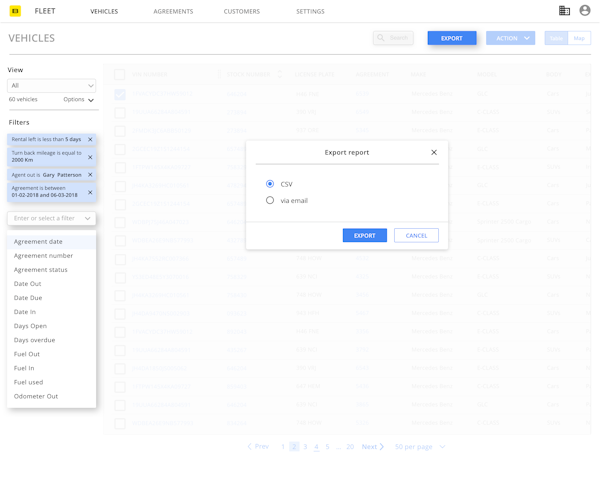Choose 'Agreement status' filter option
The width and height of the screenshot is (600, 480).
click(51, 270)
